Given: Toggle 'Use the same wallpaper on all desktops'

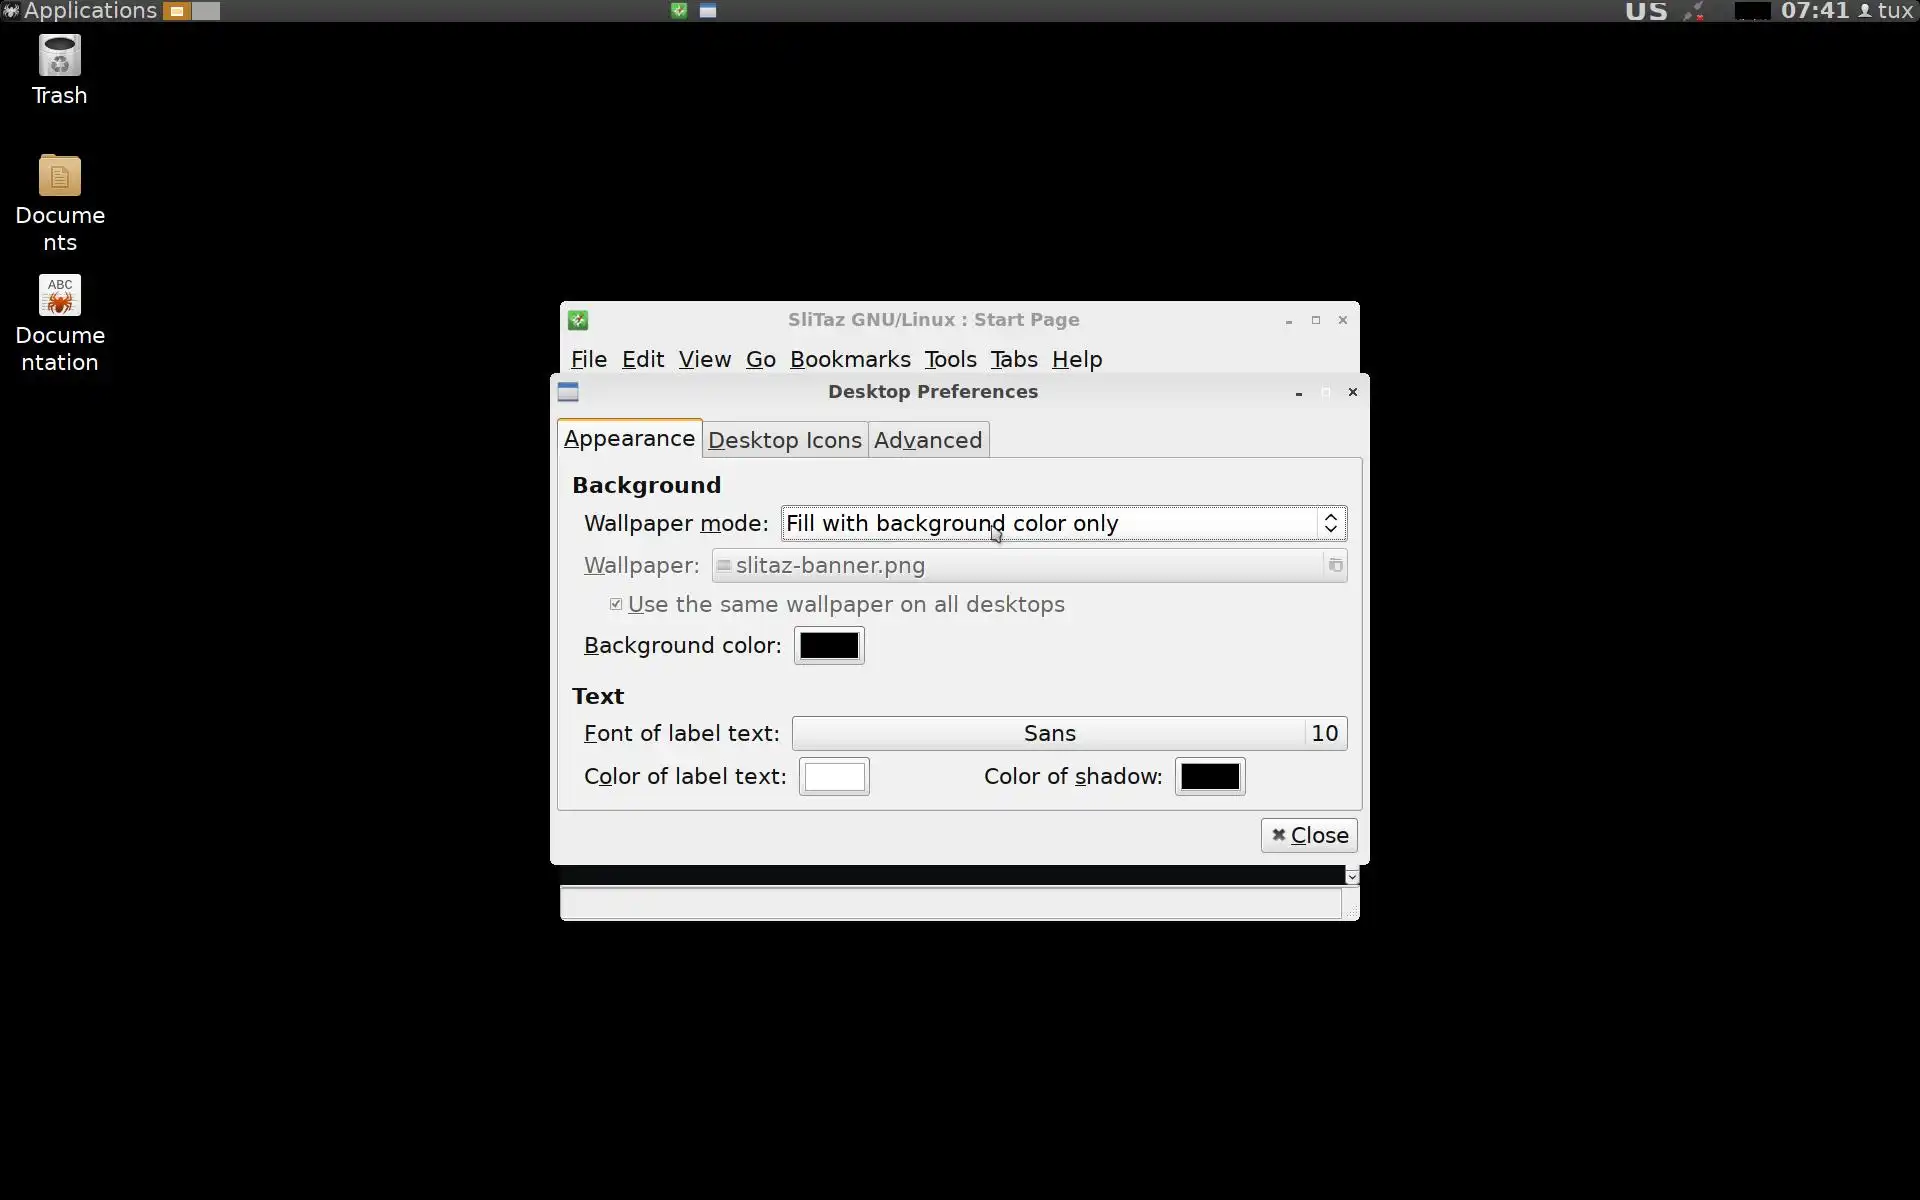Looking at the screenshot, I should click(616, 605).
